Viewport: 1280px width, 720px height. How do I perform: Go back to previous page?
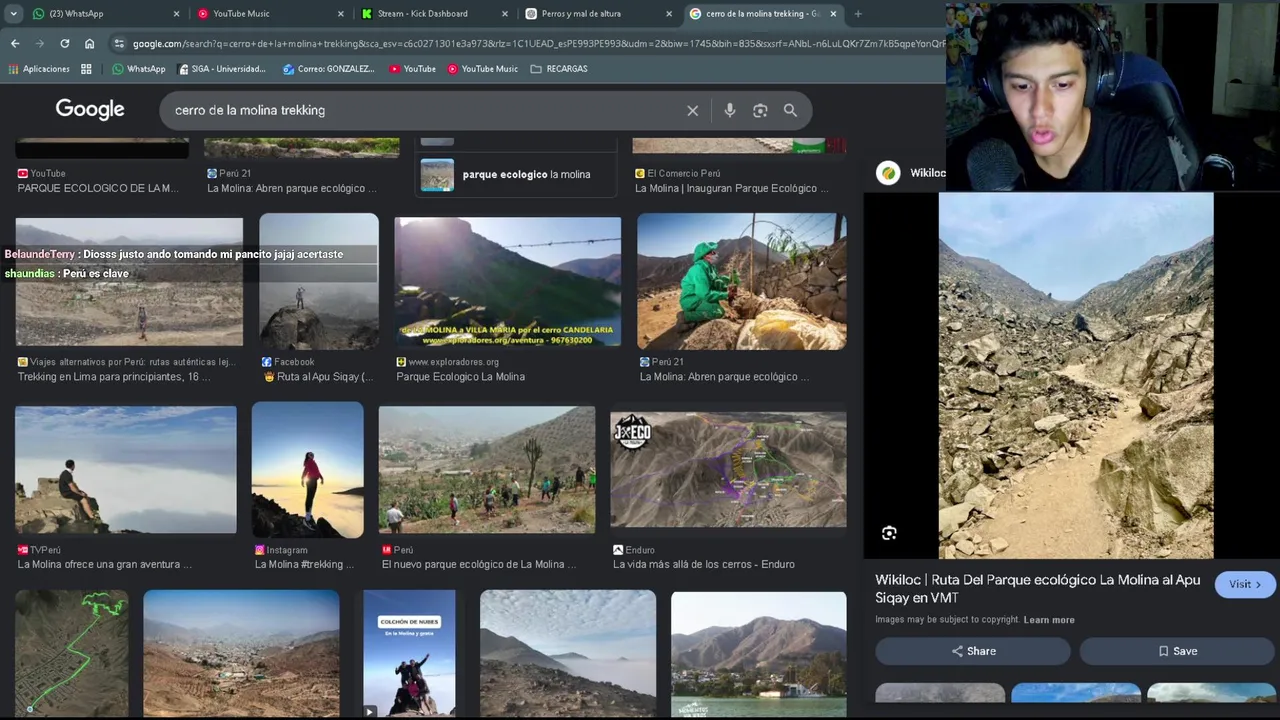(15, 43)
